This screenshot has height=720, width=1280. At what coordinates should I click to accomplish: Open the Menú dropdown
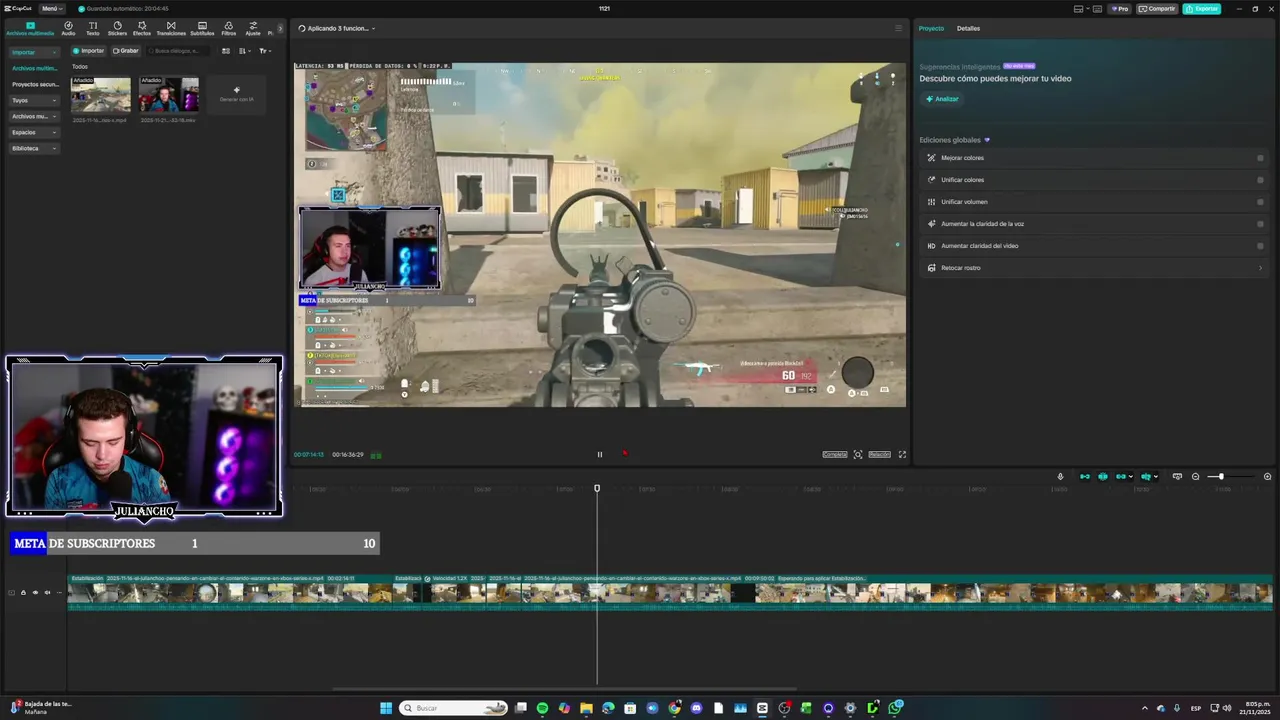50,8
